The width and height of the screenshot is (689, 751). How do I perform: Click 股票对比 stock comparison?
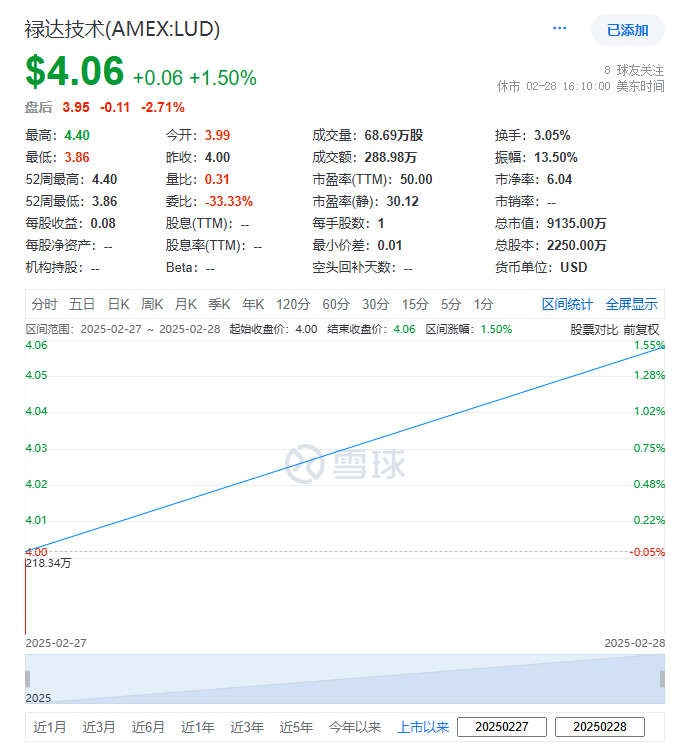[594, 330]
